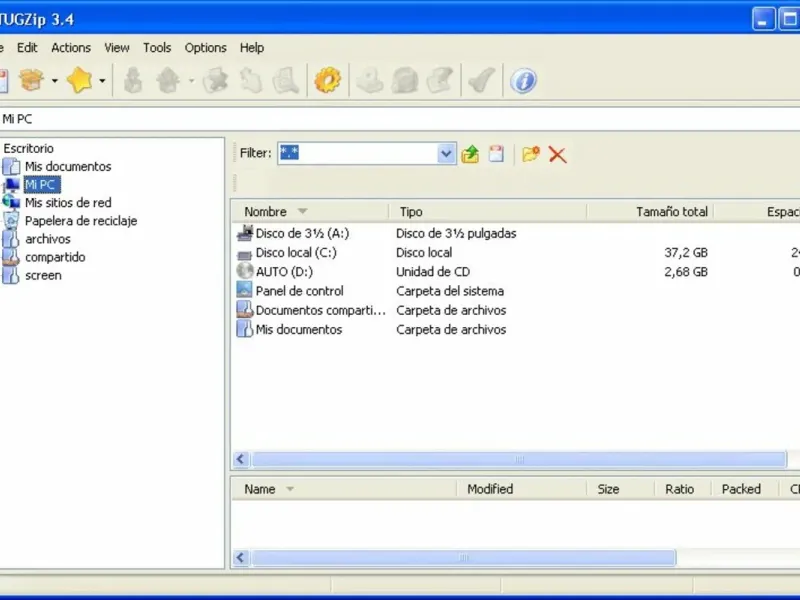Click the orange gear icon in toolbar
Screen dimensions: 800x600
click(327, 80)
